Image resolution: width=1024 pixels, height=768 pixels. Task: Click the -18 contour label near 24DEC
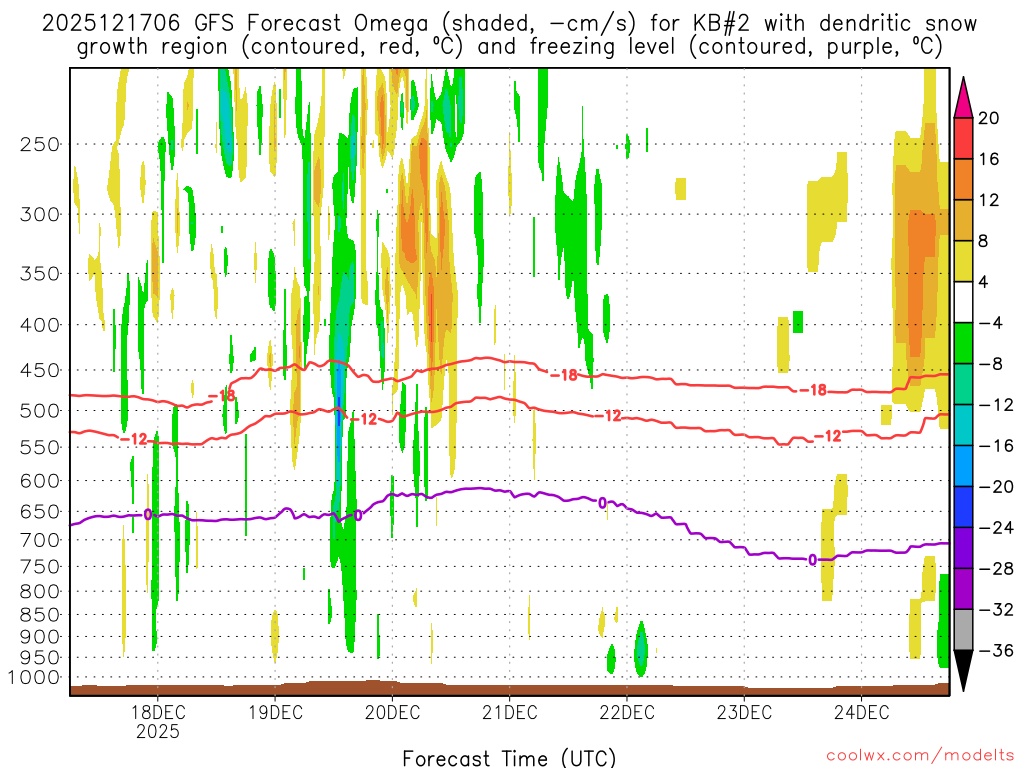click(x=812, y=390)
